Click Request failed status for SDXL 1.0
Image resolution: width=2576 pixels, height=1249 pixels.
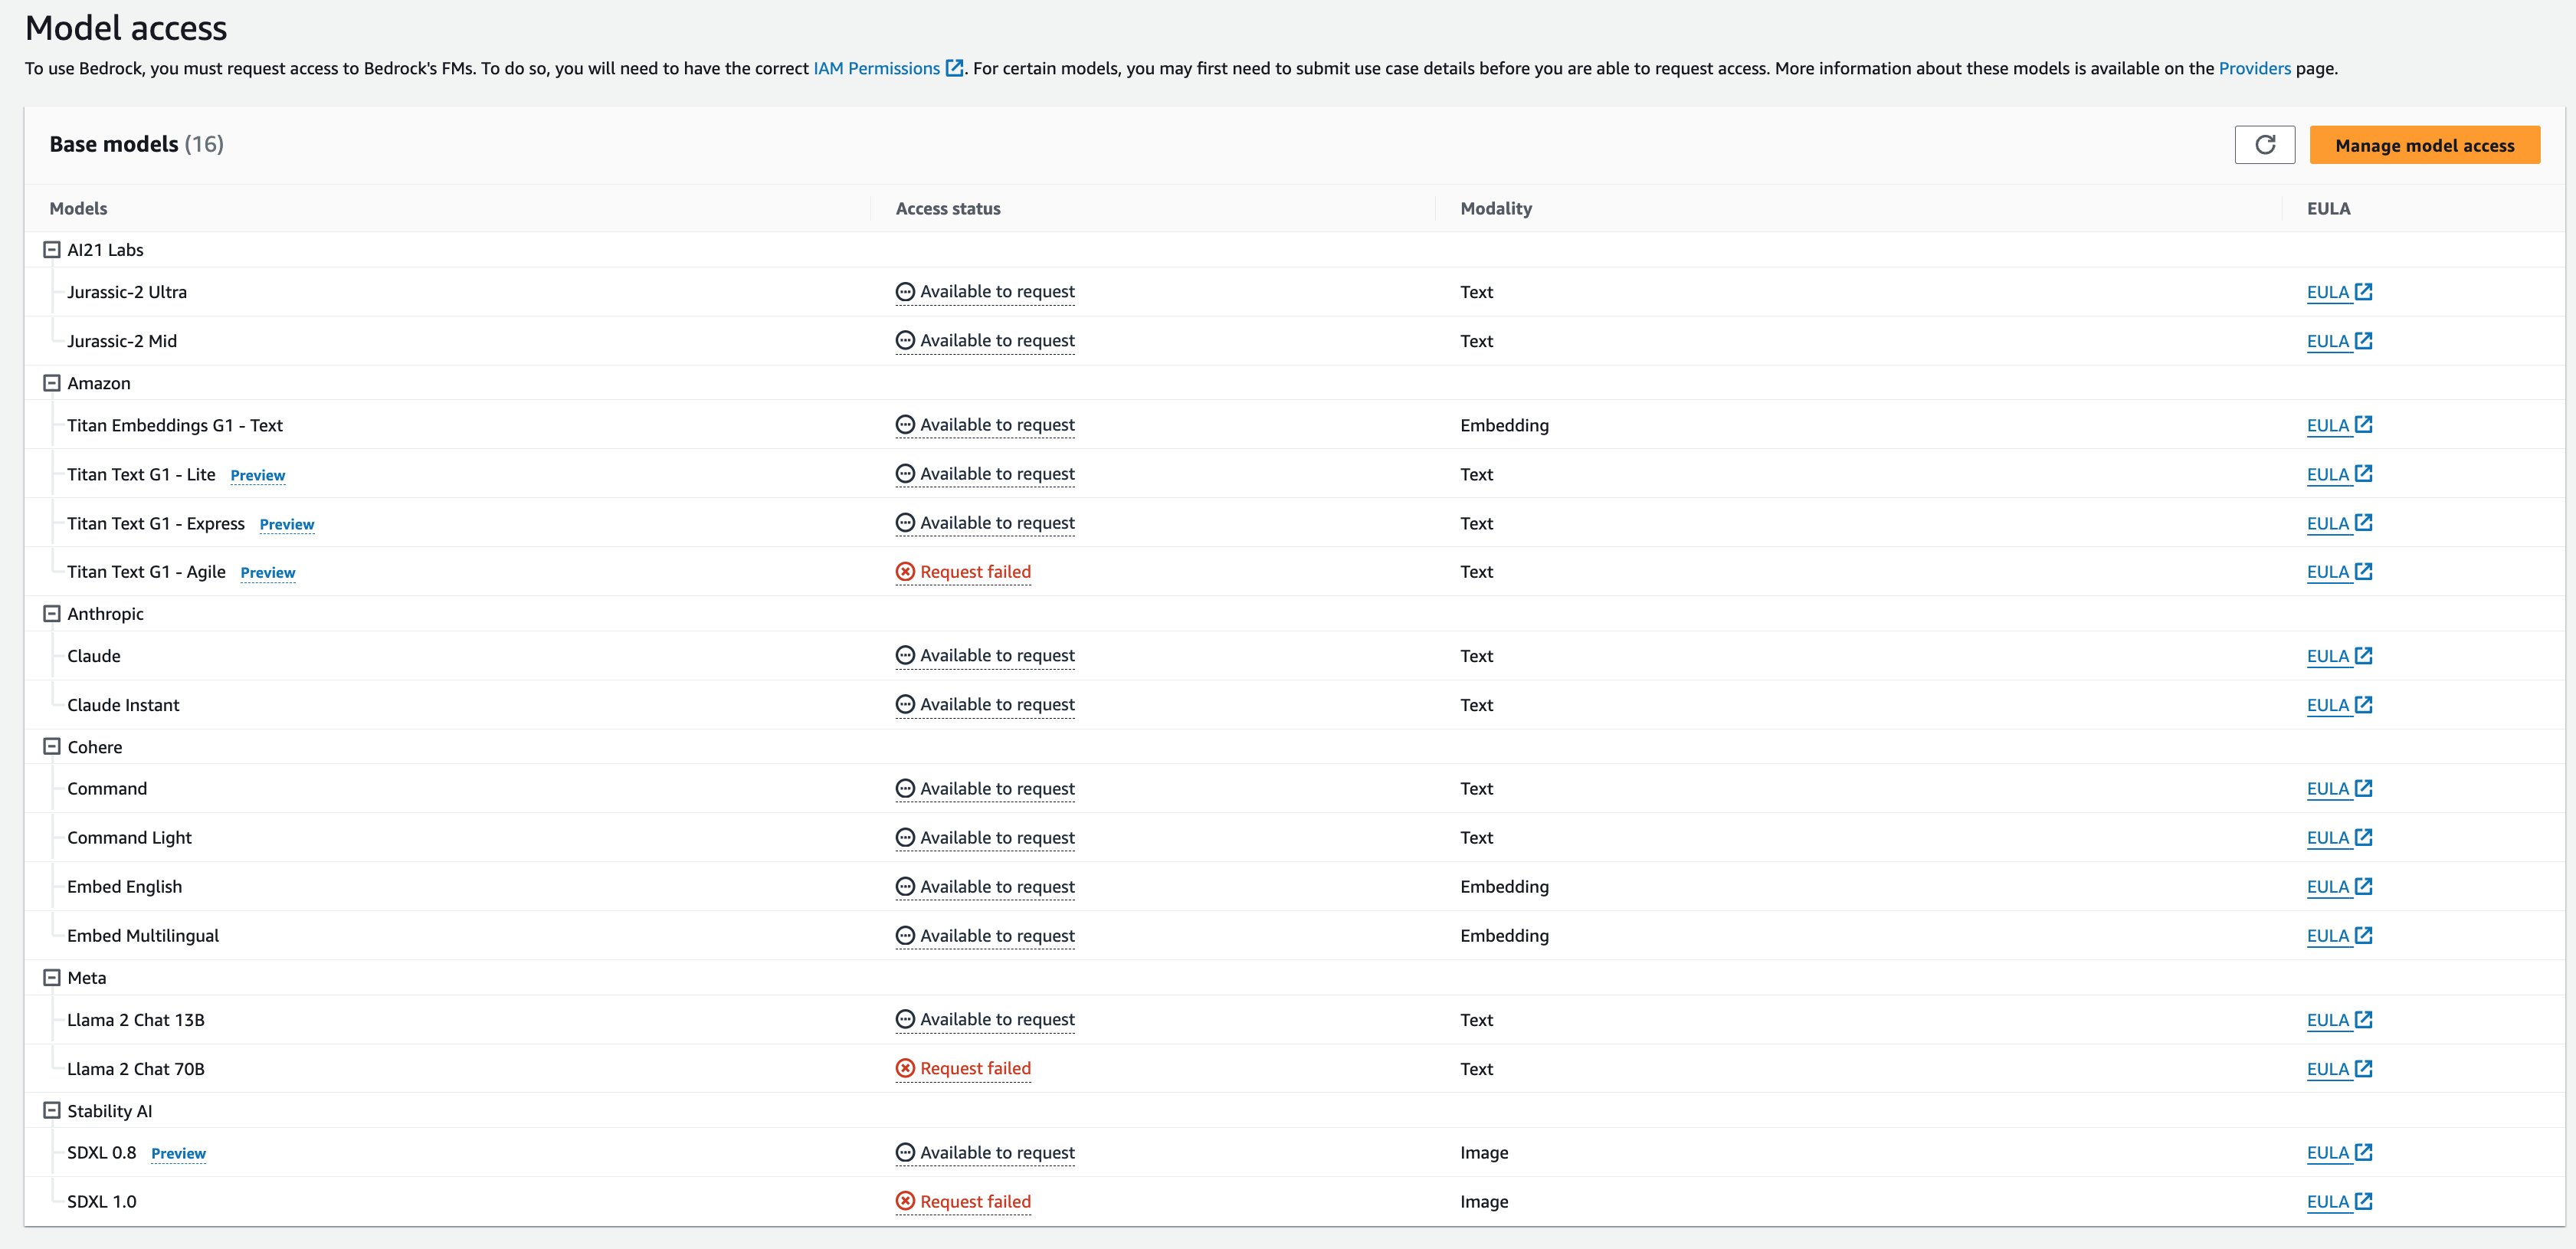(963, 1202)
